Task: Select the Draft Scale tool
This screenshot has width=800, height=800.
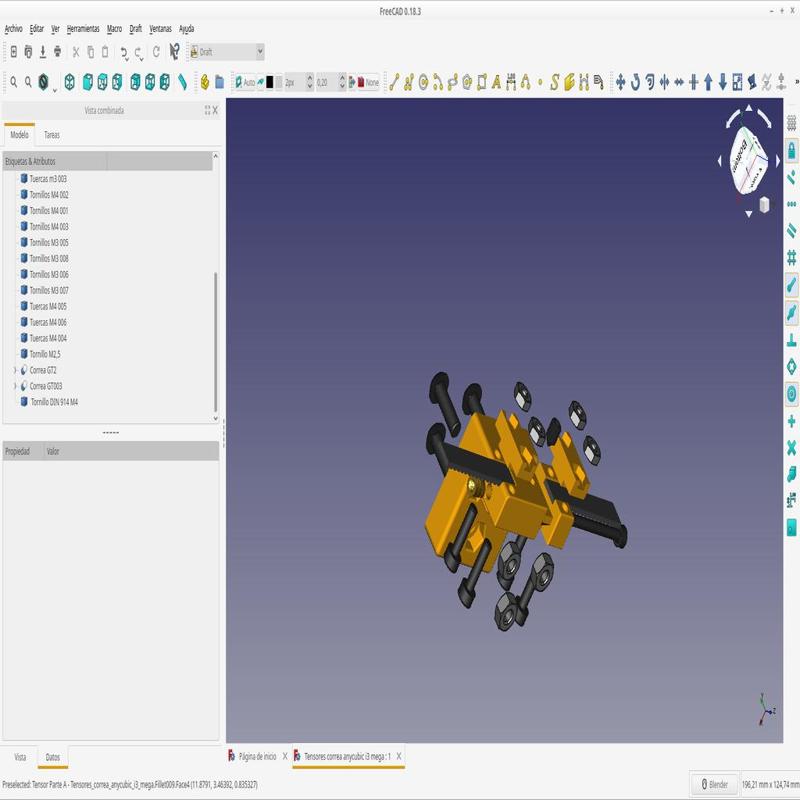Action: point(737,82)
